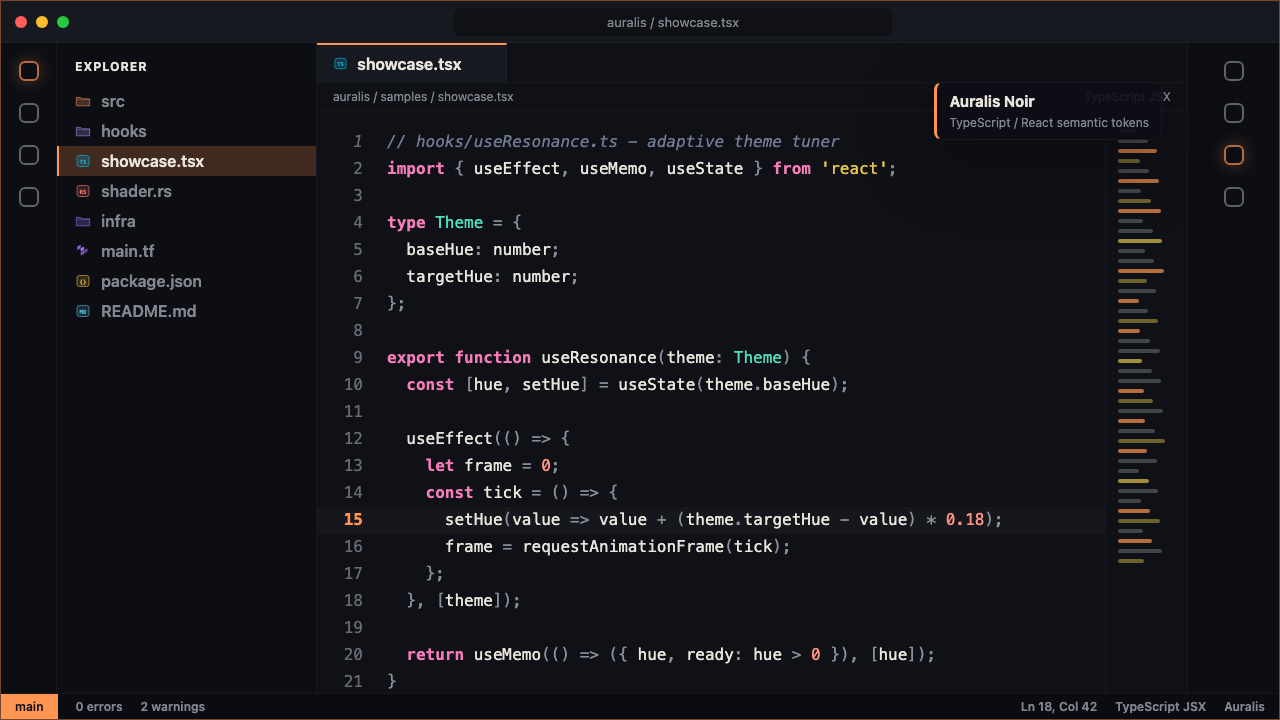1280x720 pixels.
Task: Click line number 9 in the gutter
Action: (358, 357)
